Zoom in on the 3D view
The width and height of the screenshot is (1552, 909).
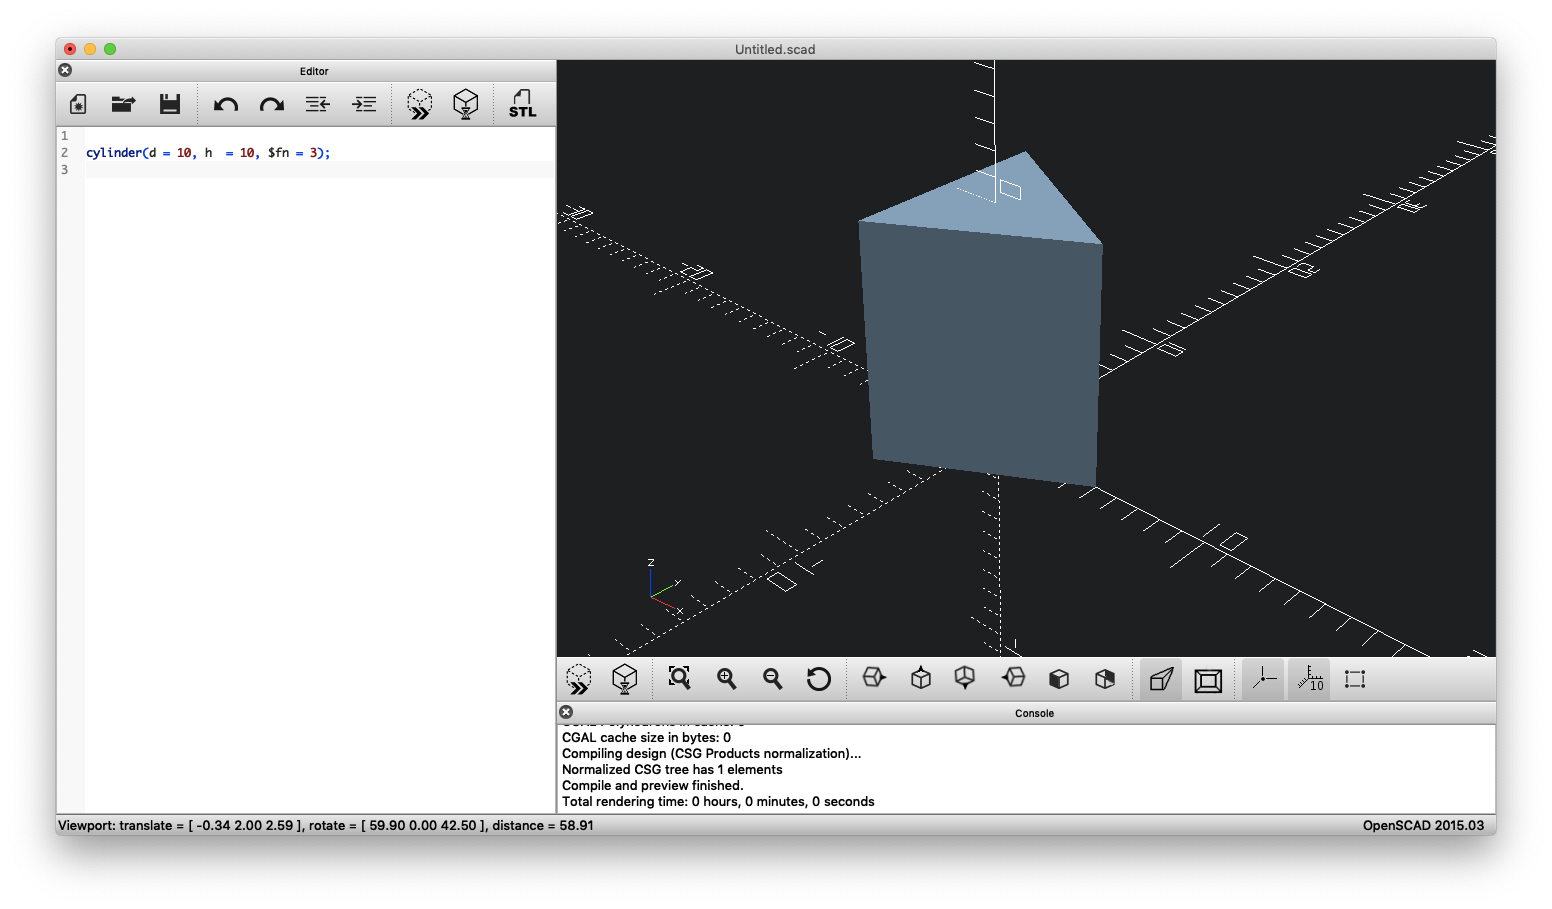726,679
